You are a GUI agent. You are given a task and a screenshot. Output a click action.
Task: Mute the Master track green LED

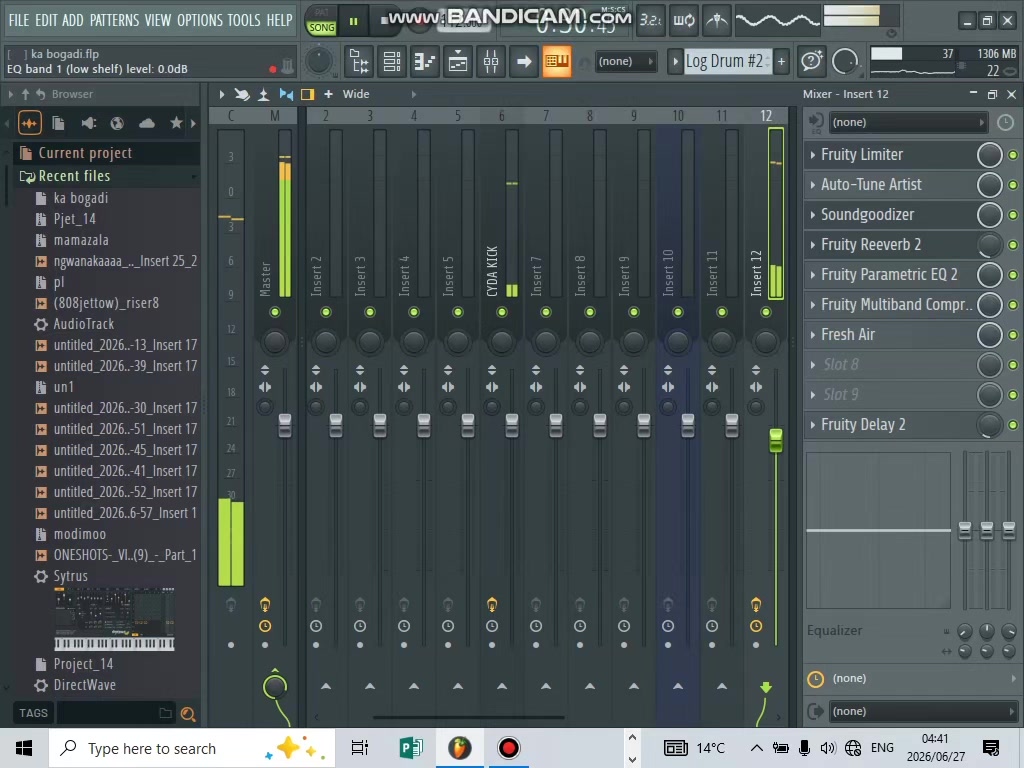pyautogui.click(x=275, y=312)
